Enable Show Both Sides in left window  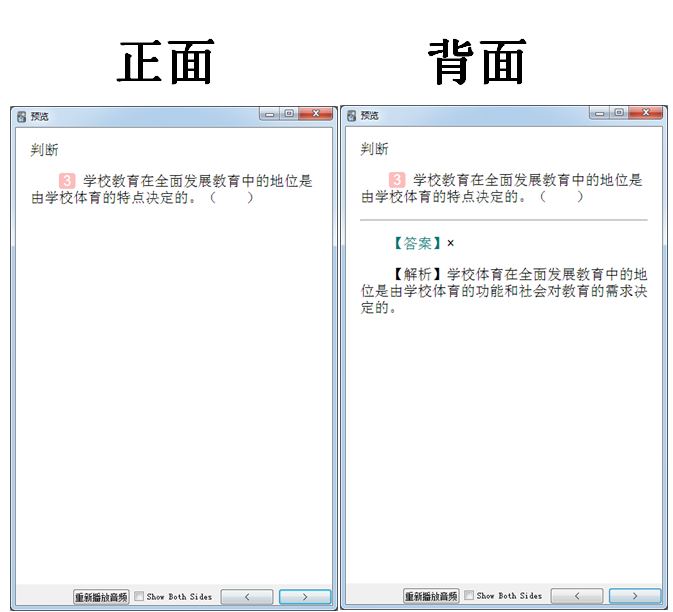(x=139, y=596)
